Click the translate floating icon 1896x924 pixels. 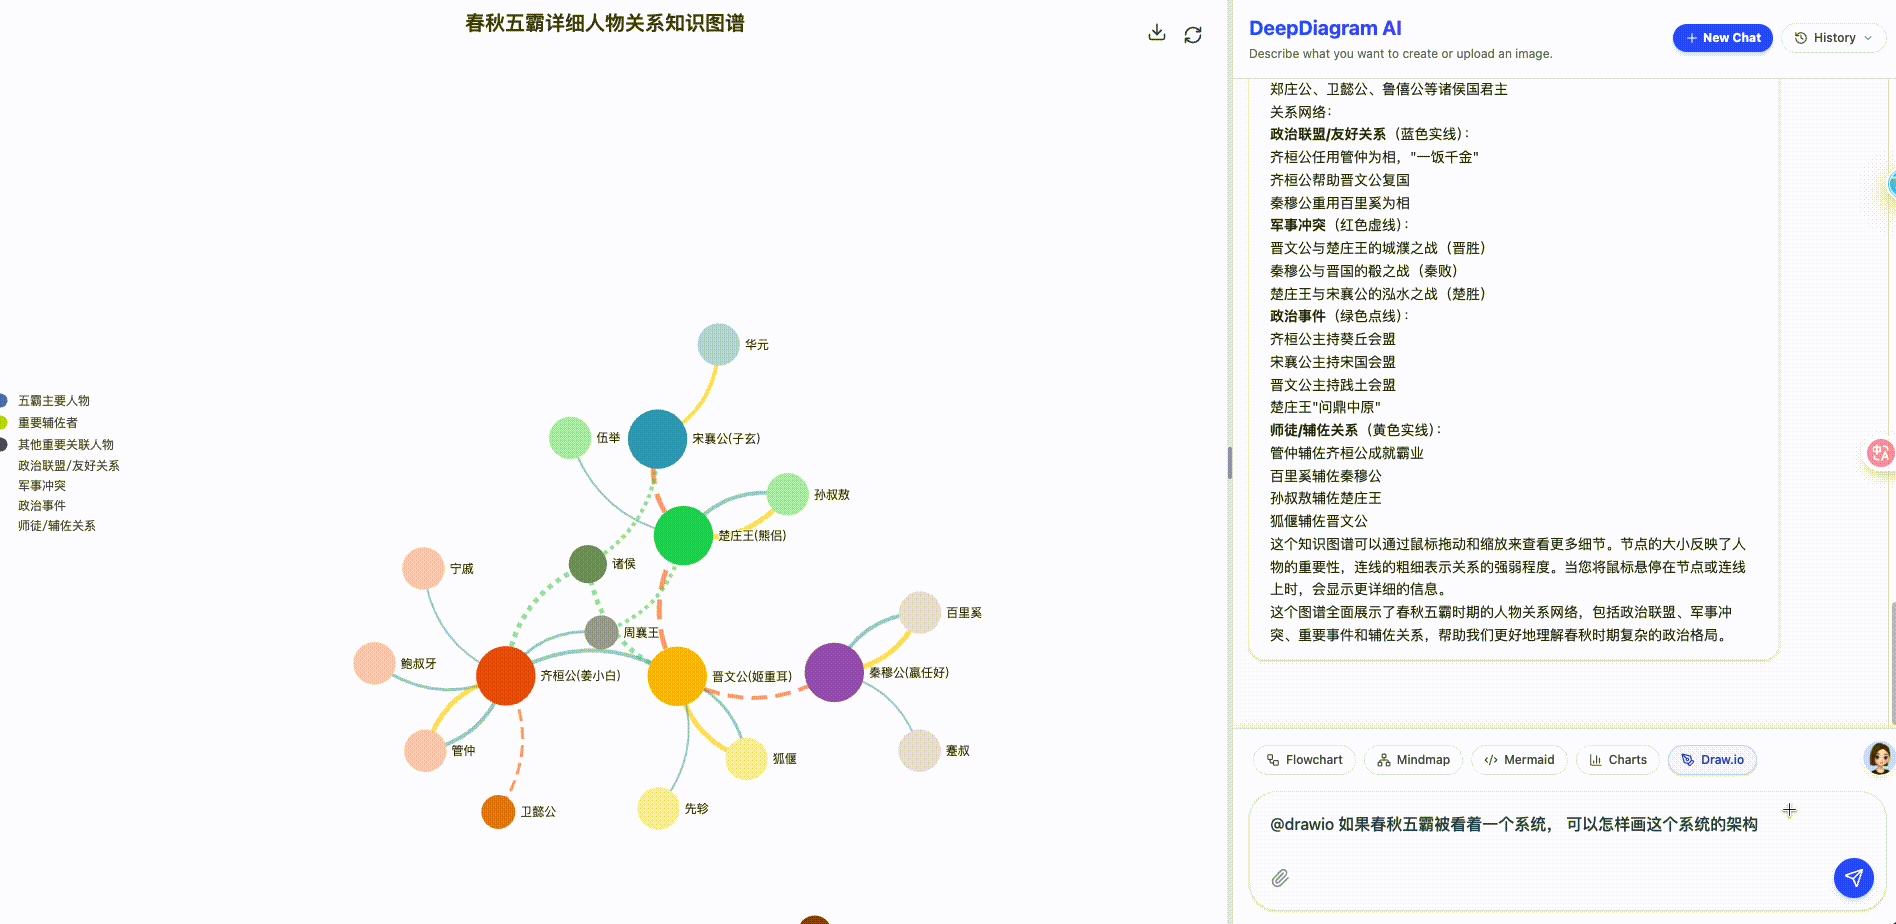click(x=1879, y=453)
